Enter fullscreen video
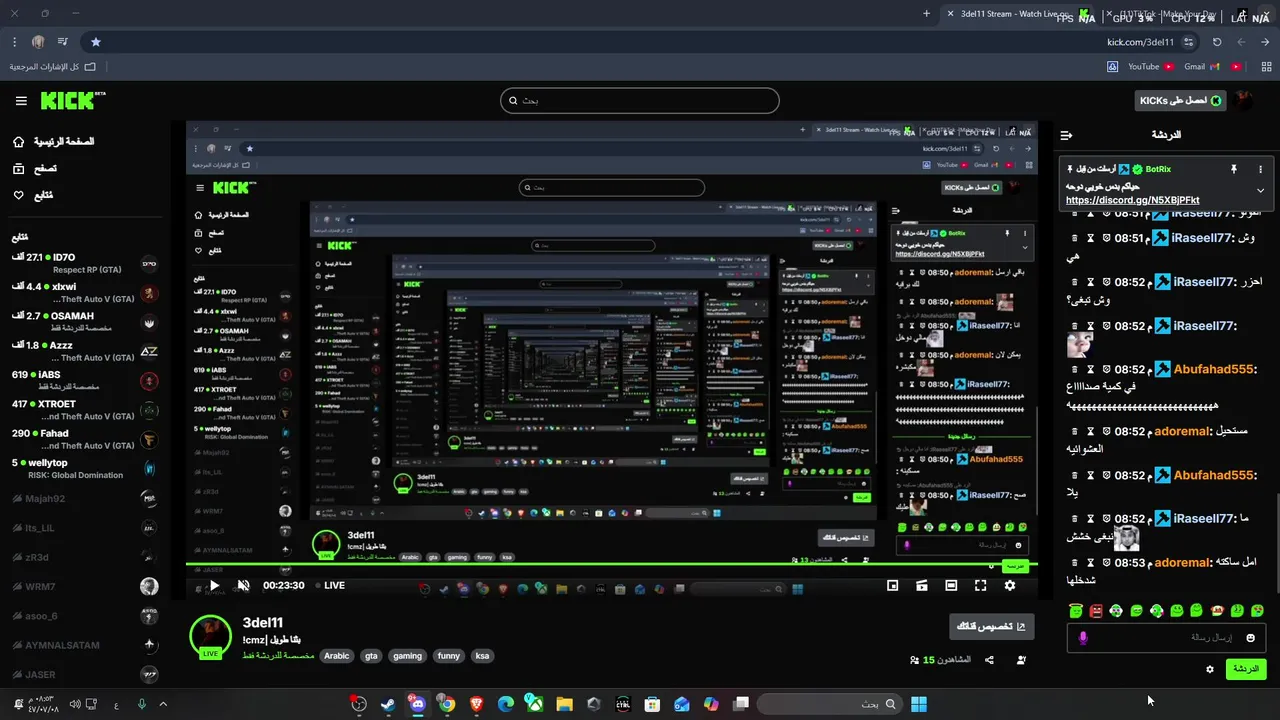Image resolution: width=1280 pixels, height=720 pixels. click(980, 586)
